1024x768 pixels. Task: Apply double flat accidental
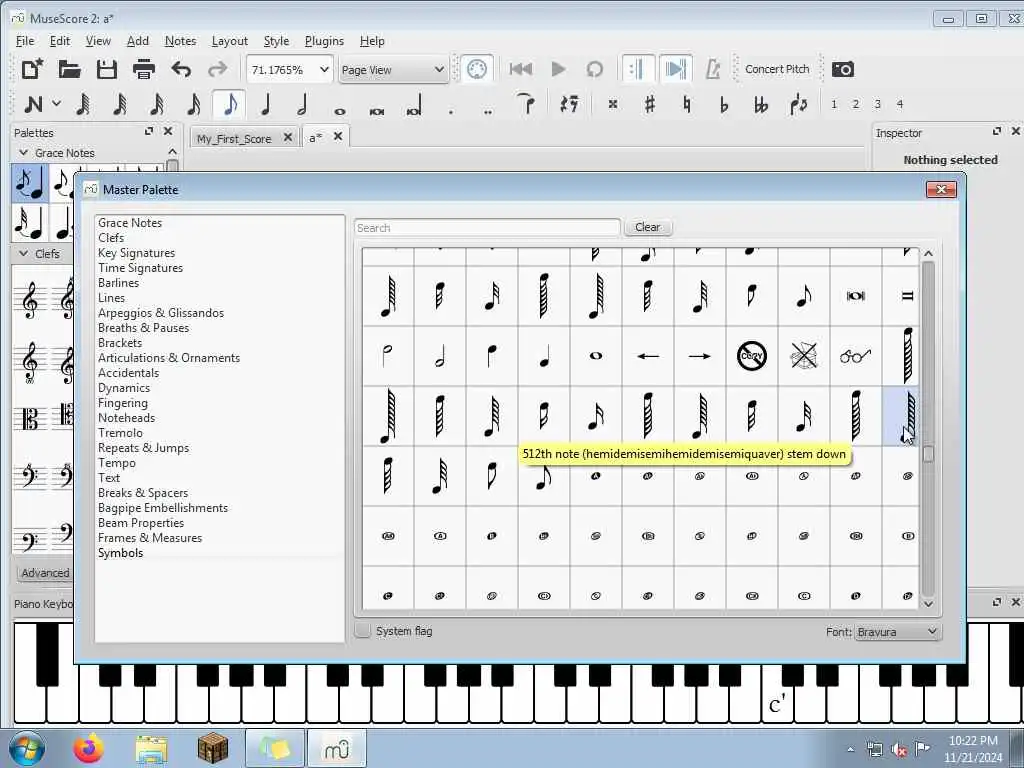[x=761, y=104]
